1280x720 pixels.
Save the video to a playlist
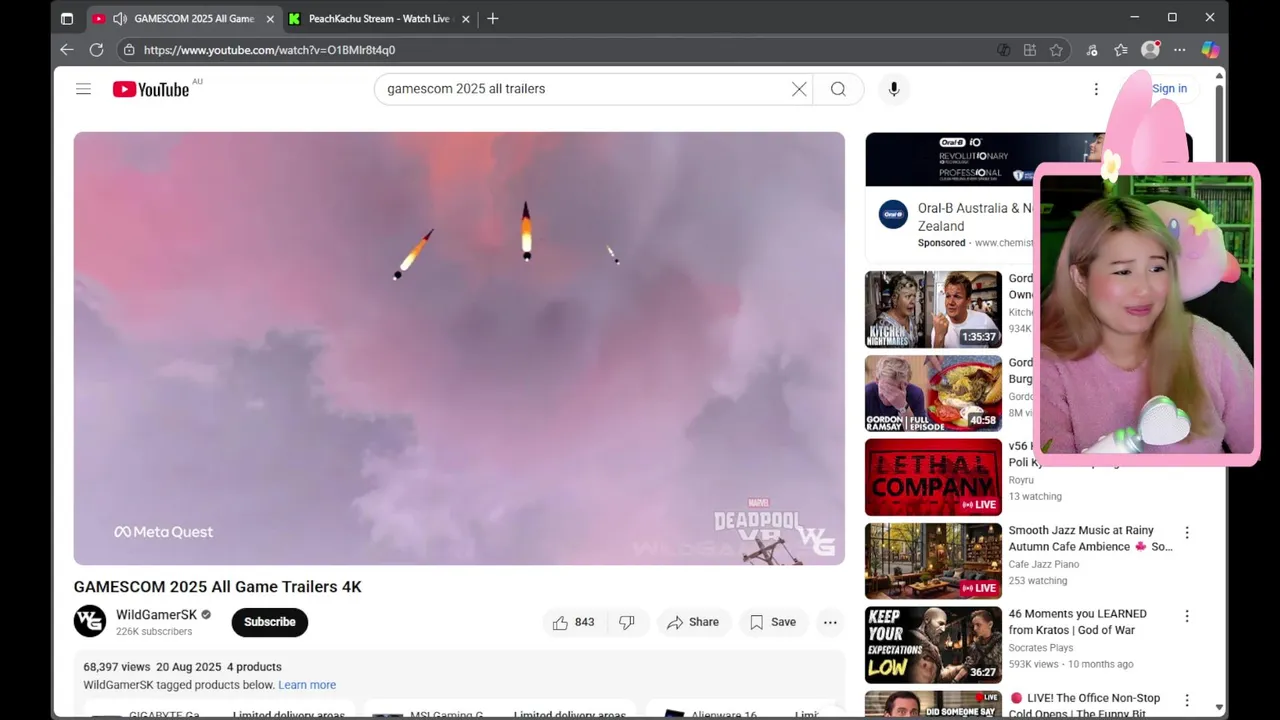pos(773,622)
